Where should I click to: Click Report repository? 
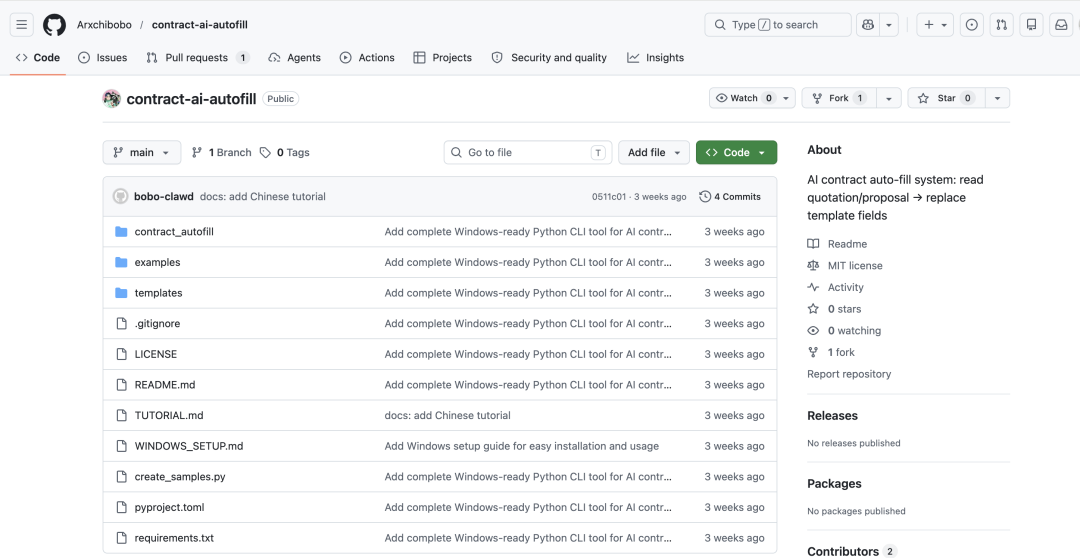pyautogui.click(x=849, y=374)
